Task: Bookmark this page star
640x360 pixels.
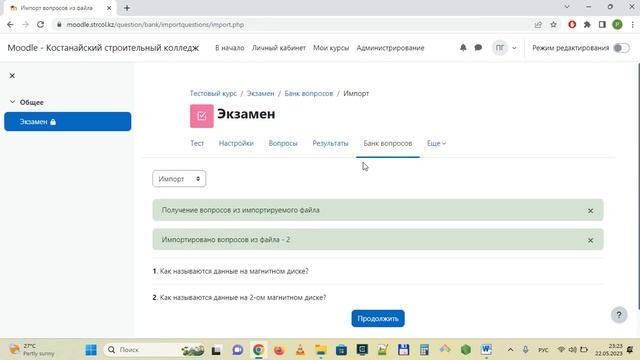Action: (553, 24)
